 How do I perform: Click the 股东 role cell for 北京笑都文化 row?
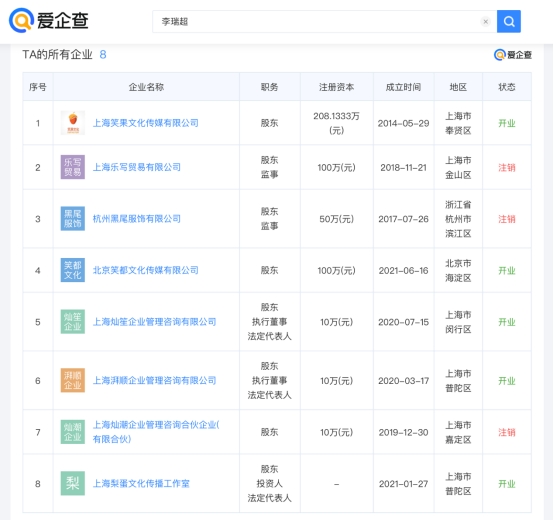[270, 270]
